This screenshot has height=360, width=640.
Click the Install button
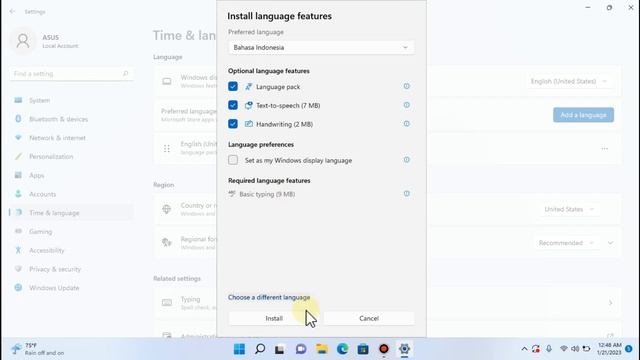pyautogui.click(x=274, y=318)
